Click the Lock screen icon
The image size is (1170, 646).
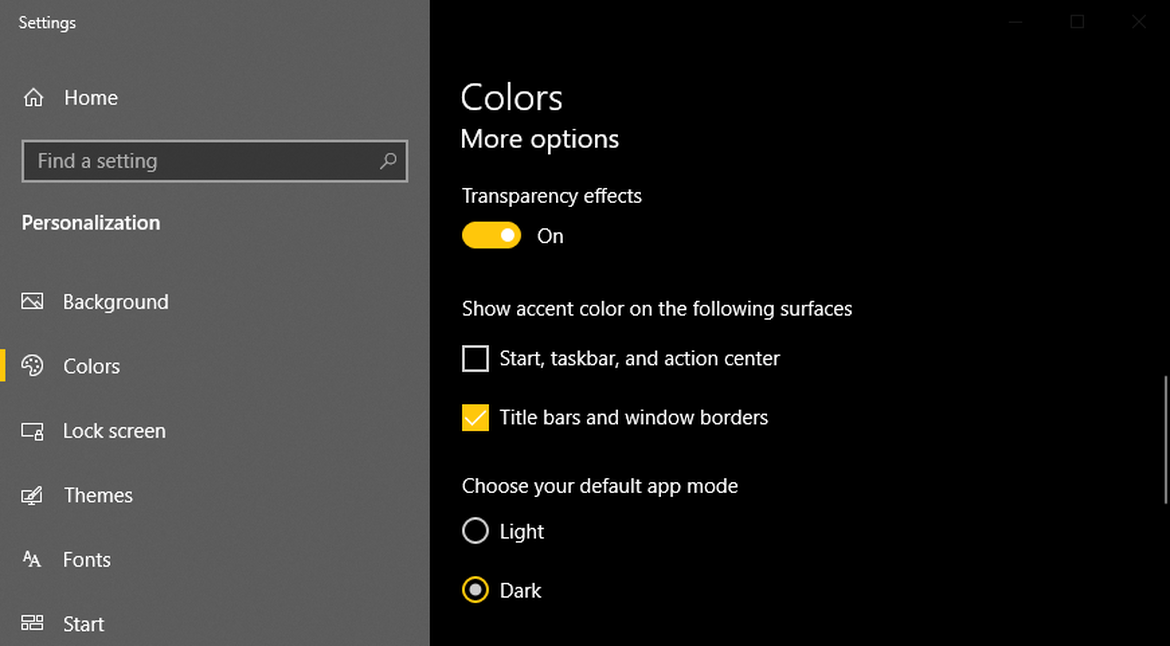(33, 431)
